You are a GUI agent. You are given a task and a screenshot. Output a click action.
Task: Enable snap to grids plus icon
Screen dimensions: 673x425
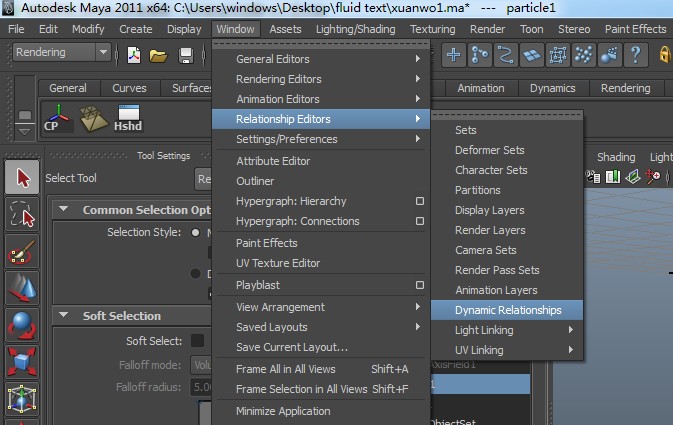453,55
